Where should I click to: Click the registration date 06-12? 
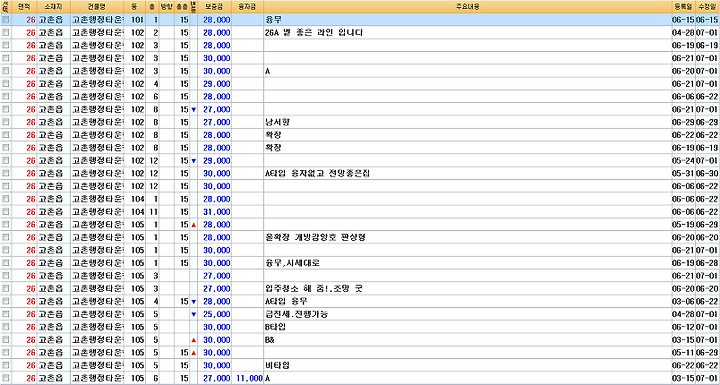click(683, 328)
